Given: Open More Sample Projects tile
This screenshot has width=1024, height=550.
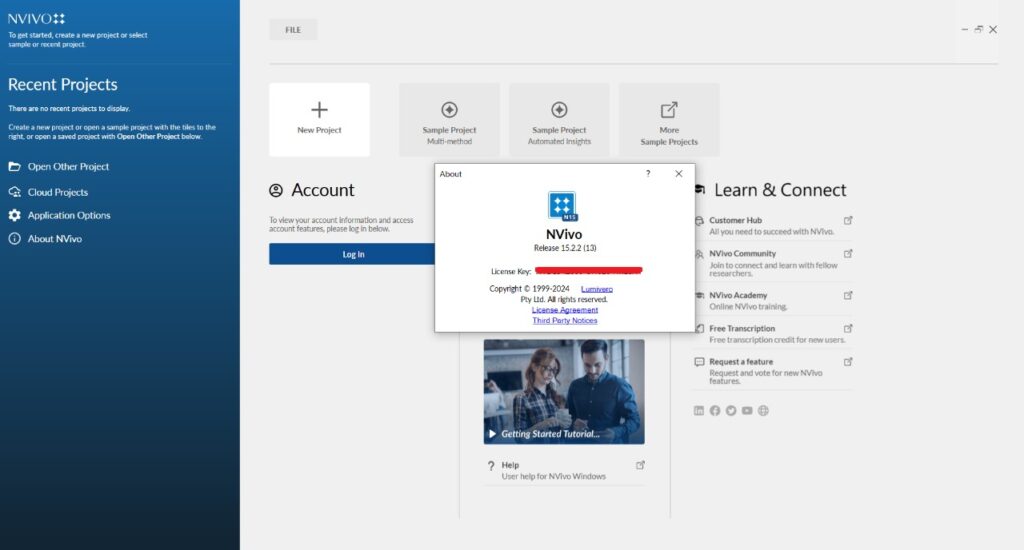Looking at the screenshot, I should click(669, 119).
